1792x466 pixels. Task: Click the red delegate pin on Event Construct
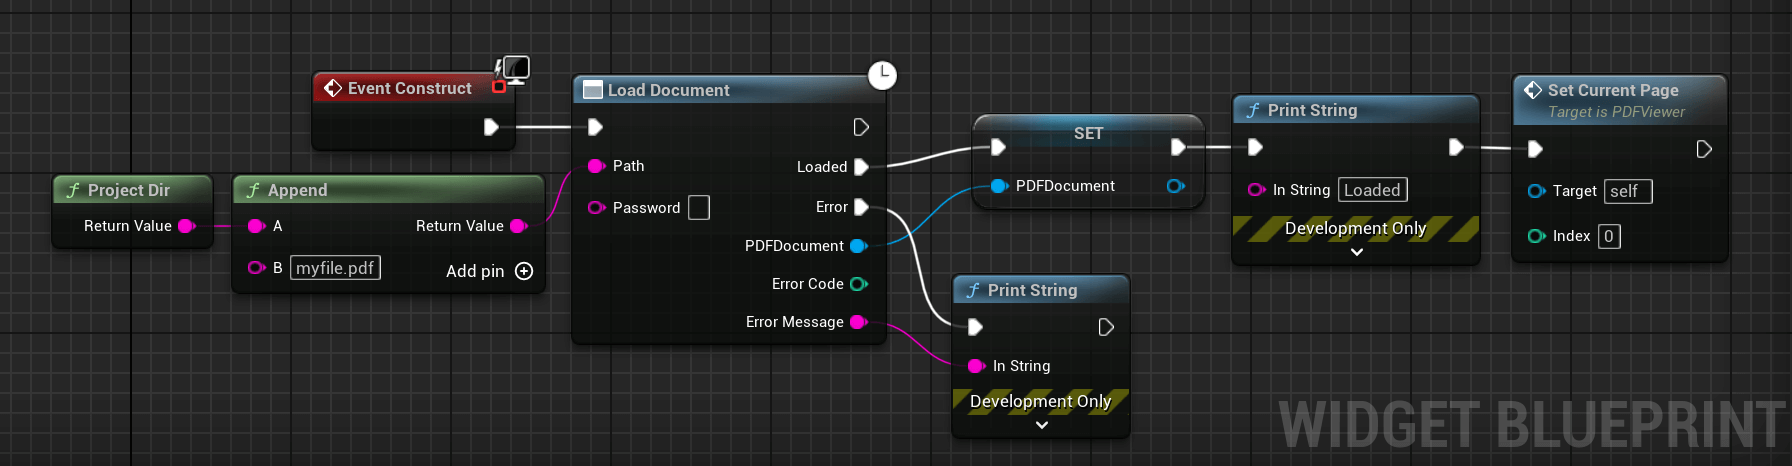click(x=498, y=87)
